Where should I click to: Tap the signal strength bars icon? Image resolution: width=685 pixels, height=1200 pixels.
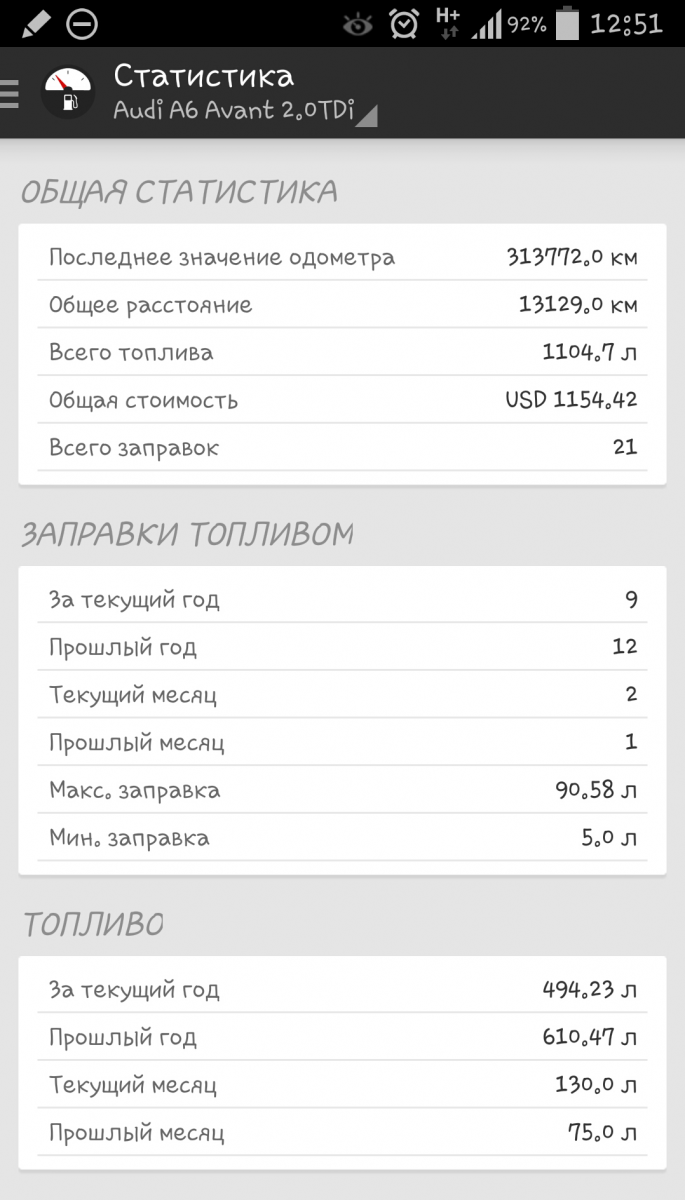(x=487, y=24)
